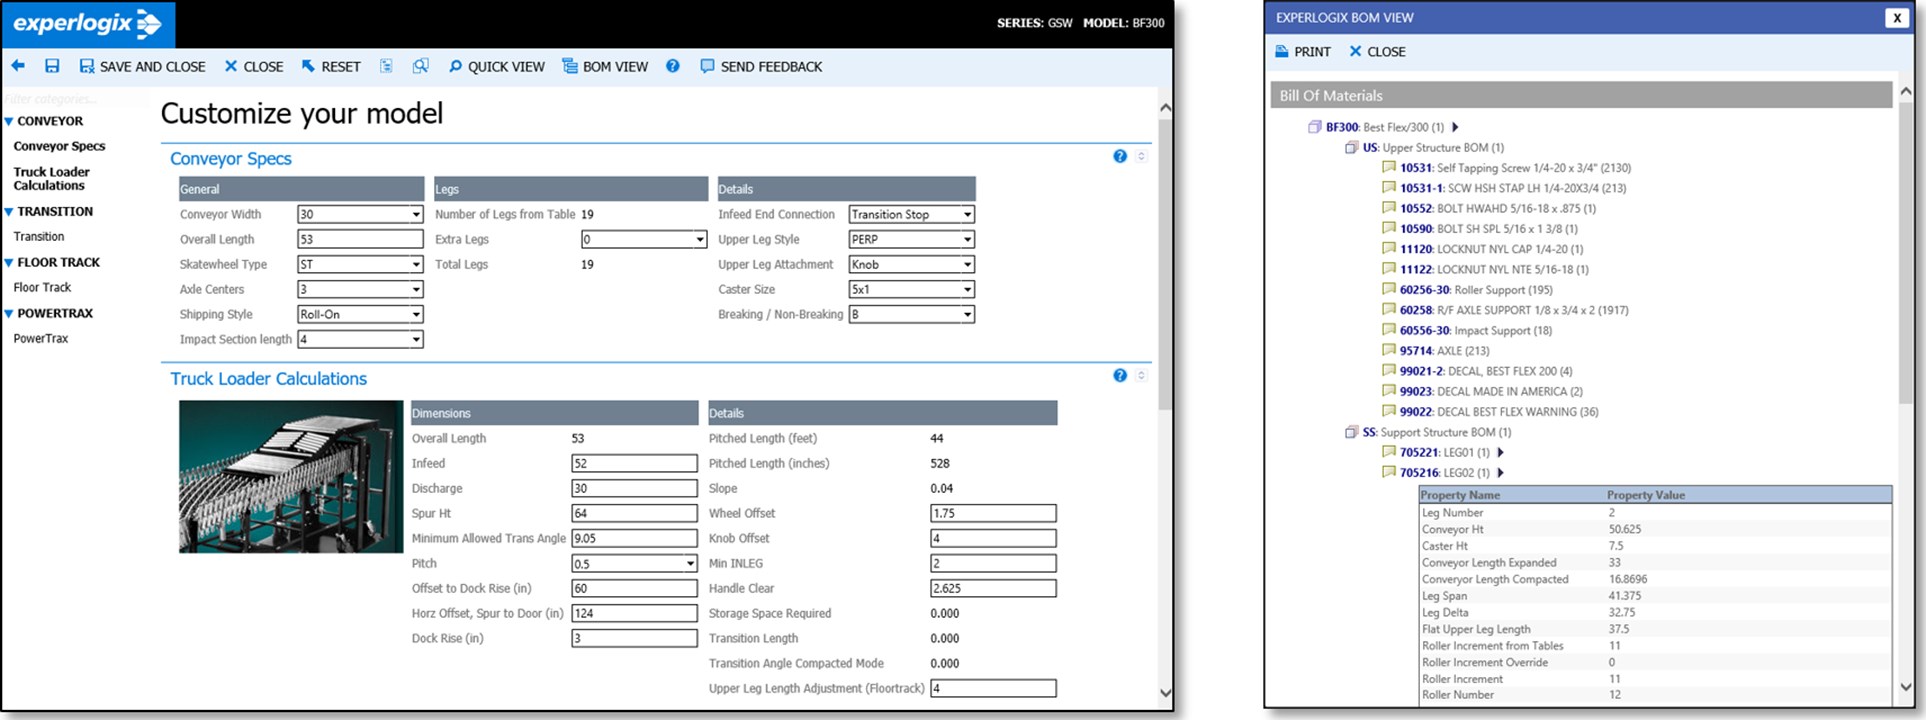Open Quick View
Image resolution: width=1926 pixels, height=720 pixels.
(x=497, y=66)
